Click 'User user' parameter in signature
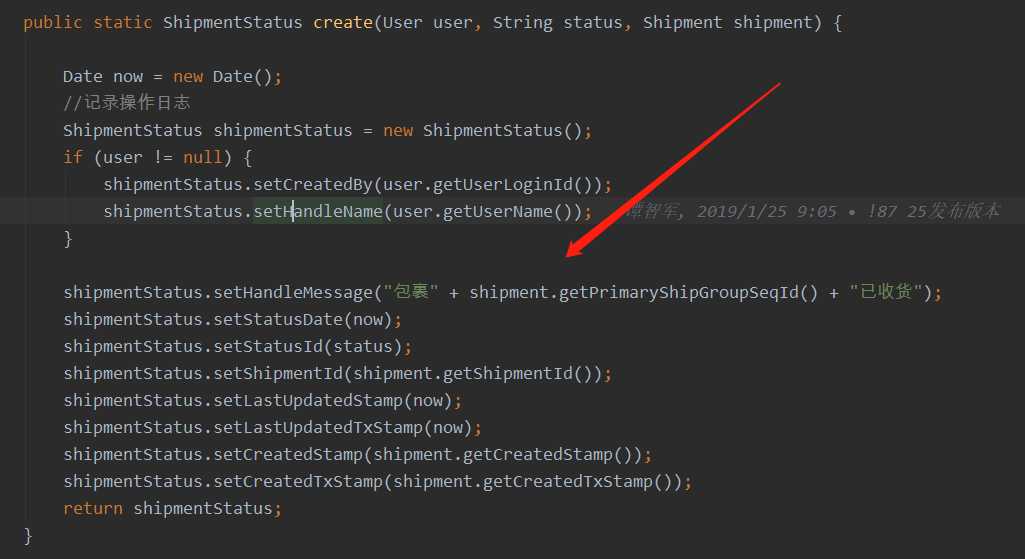 (x=427, y=22)
